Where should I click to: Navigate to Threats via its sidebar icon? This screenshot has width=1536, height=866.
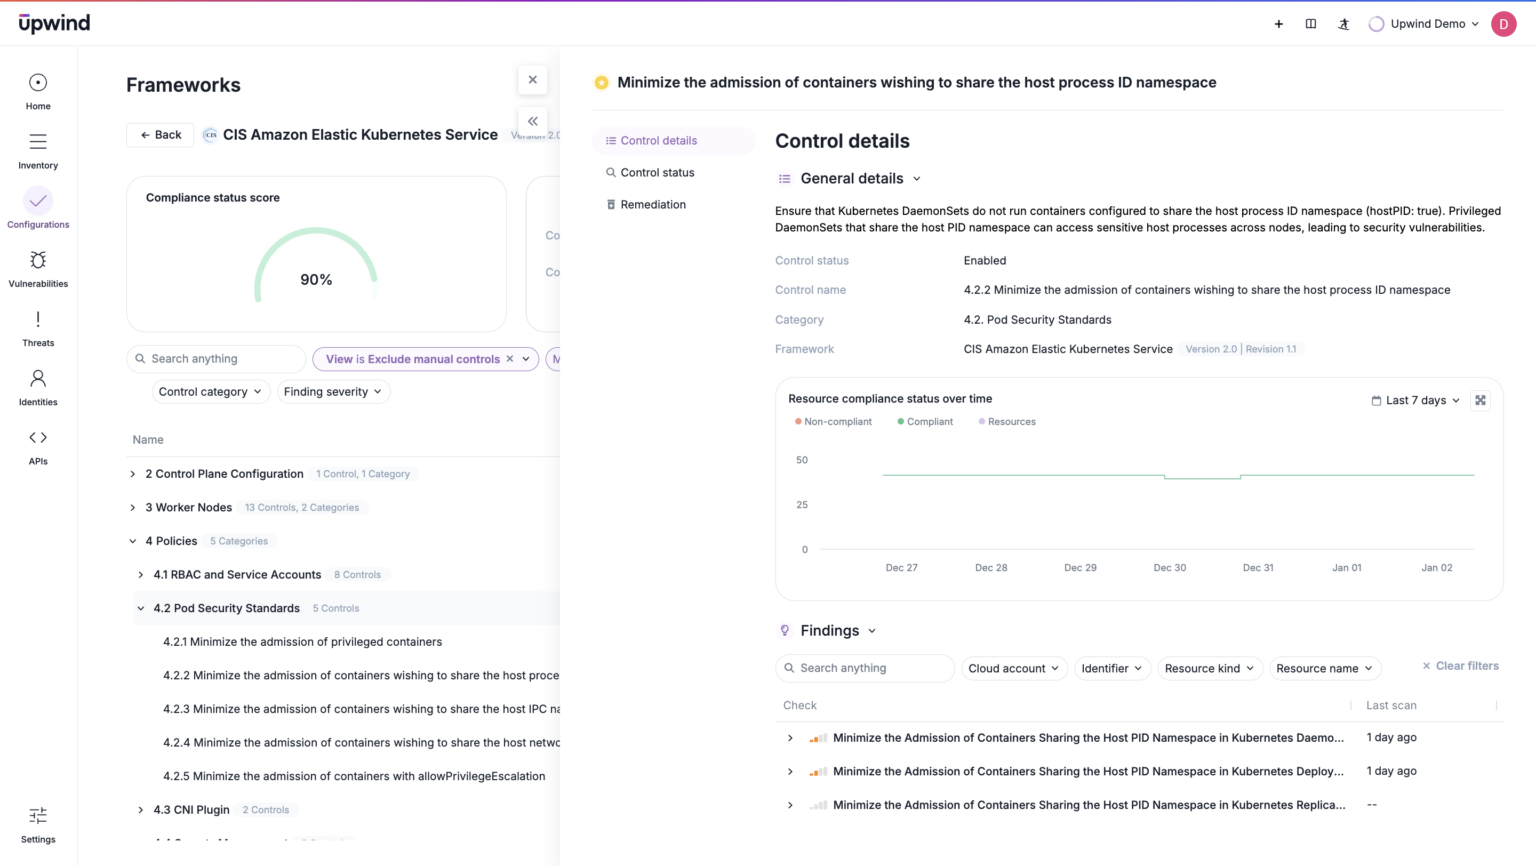pyautogui.click(x=37, y=326)
